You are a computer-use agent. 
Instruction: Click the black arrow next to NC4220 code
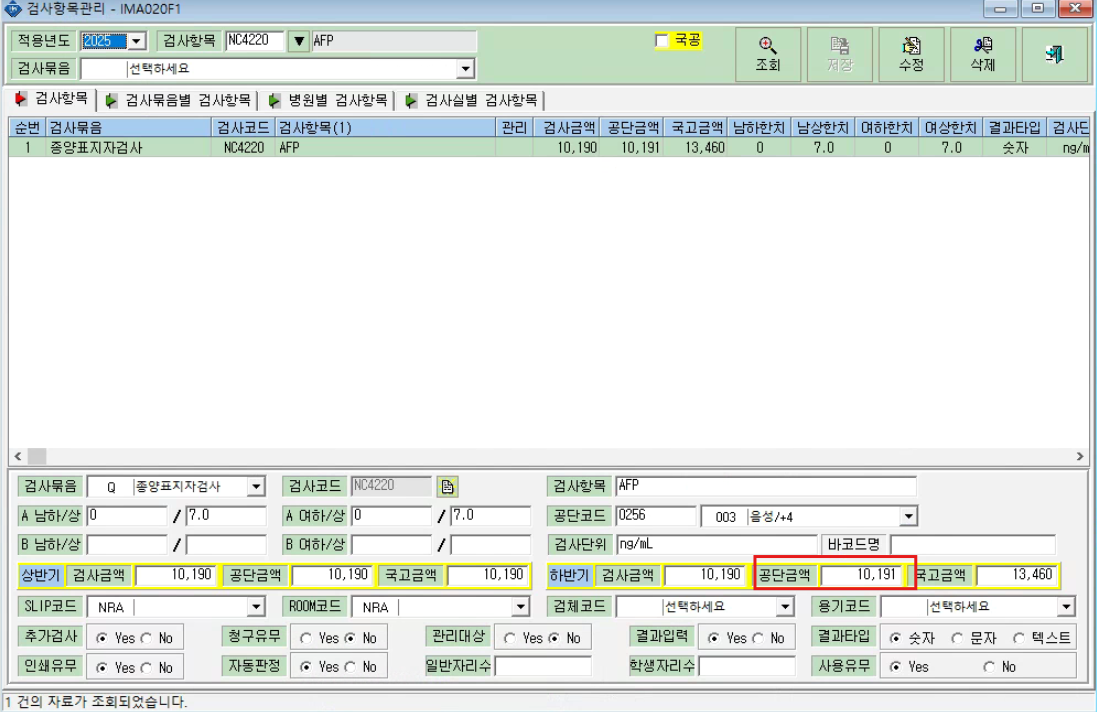299,41
